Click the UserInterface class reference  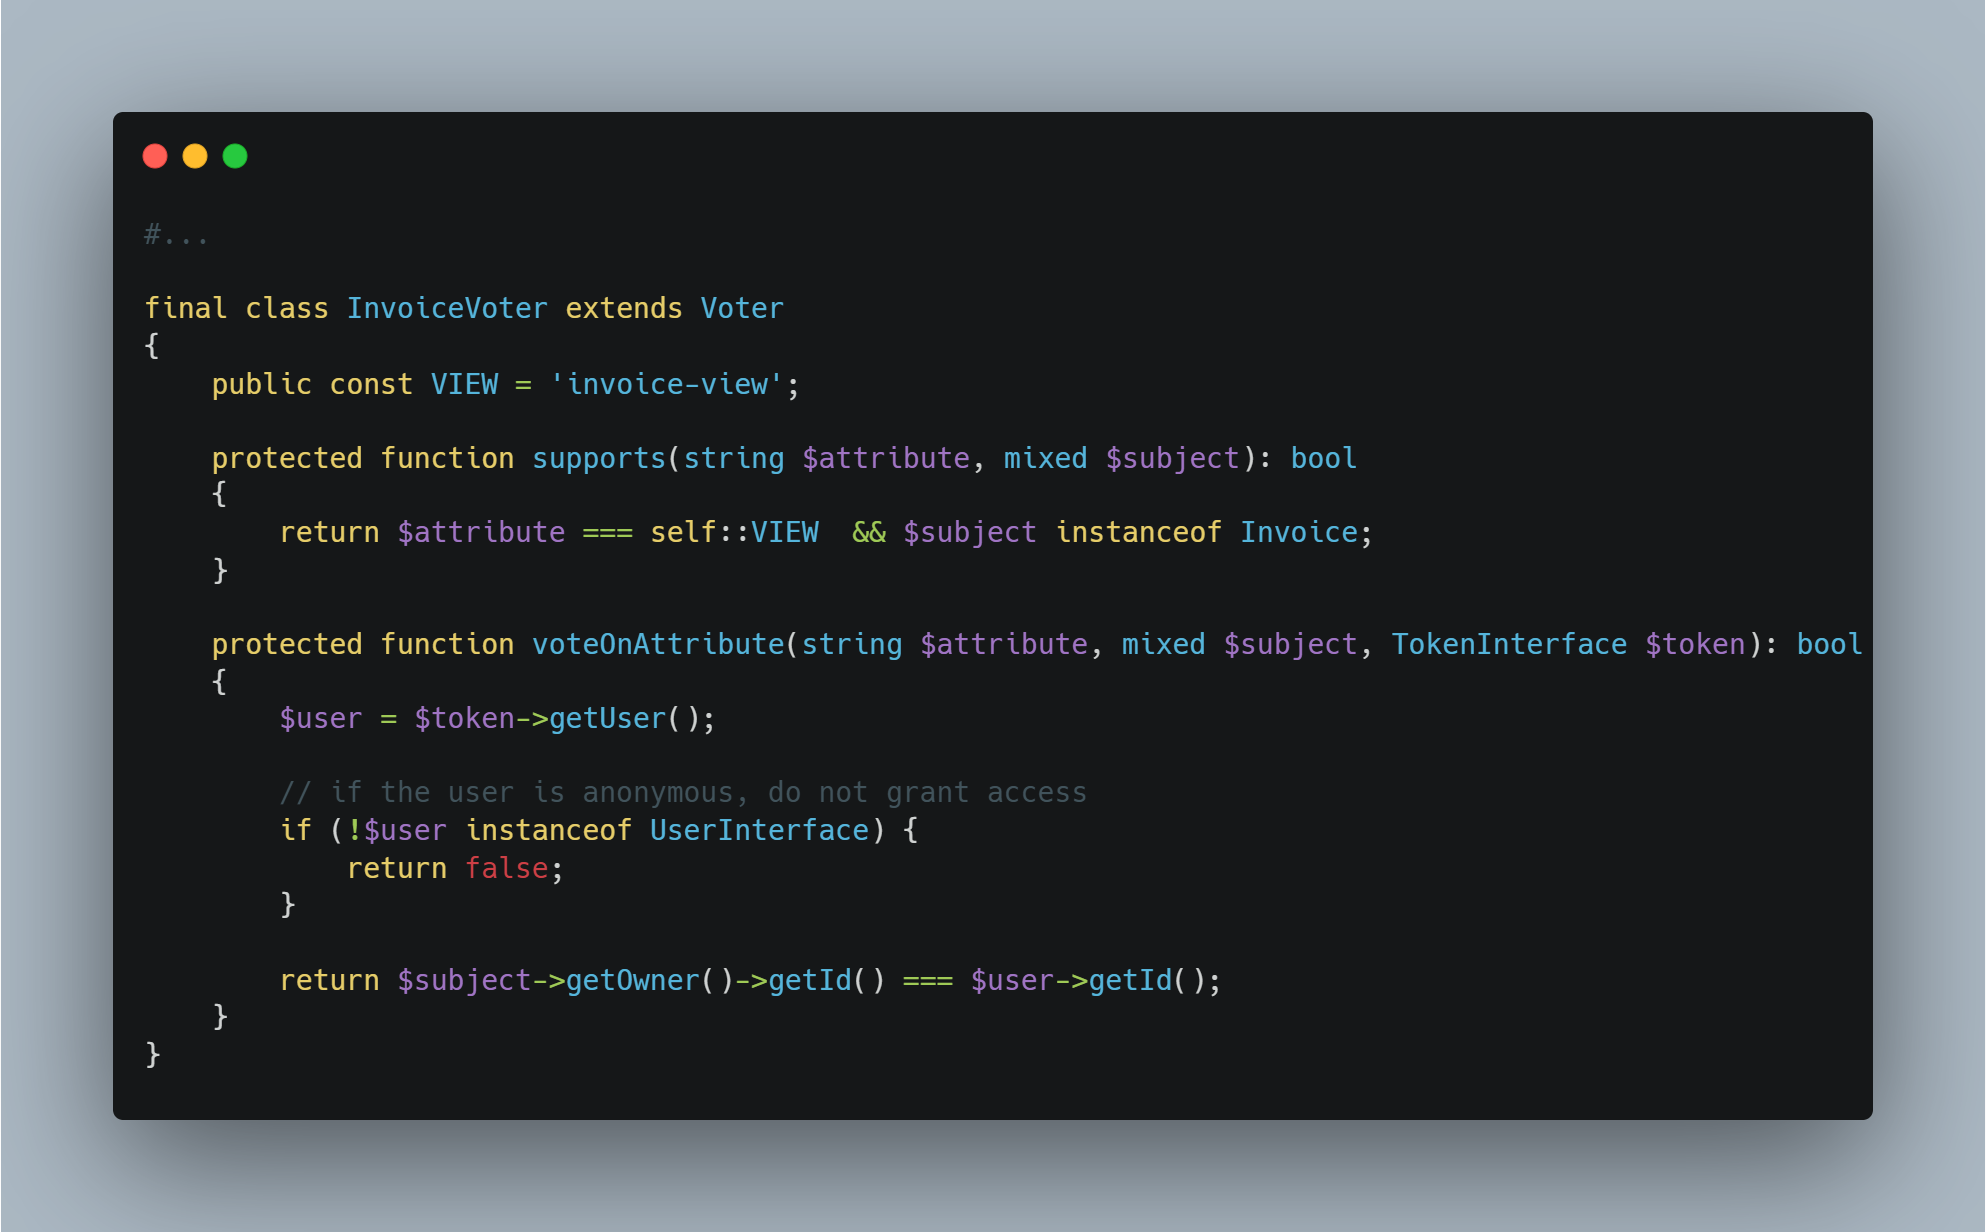pyautogui.click(x=759, y=830)
